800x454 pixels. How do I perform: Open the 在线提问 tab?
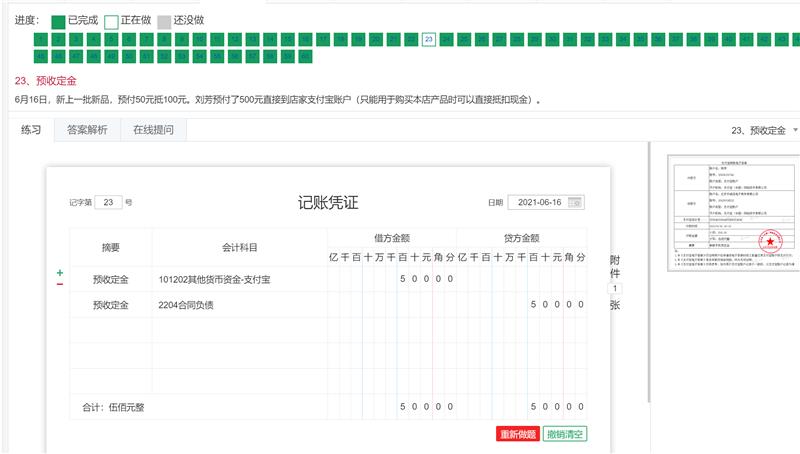point(153,130)
